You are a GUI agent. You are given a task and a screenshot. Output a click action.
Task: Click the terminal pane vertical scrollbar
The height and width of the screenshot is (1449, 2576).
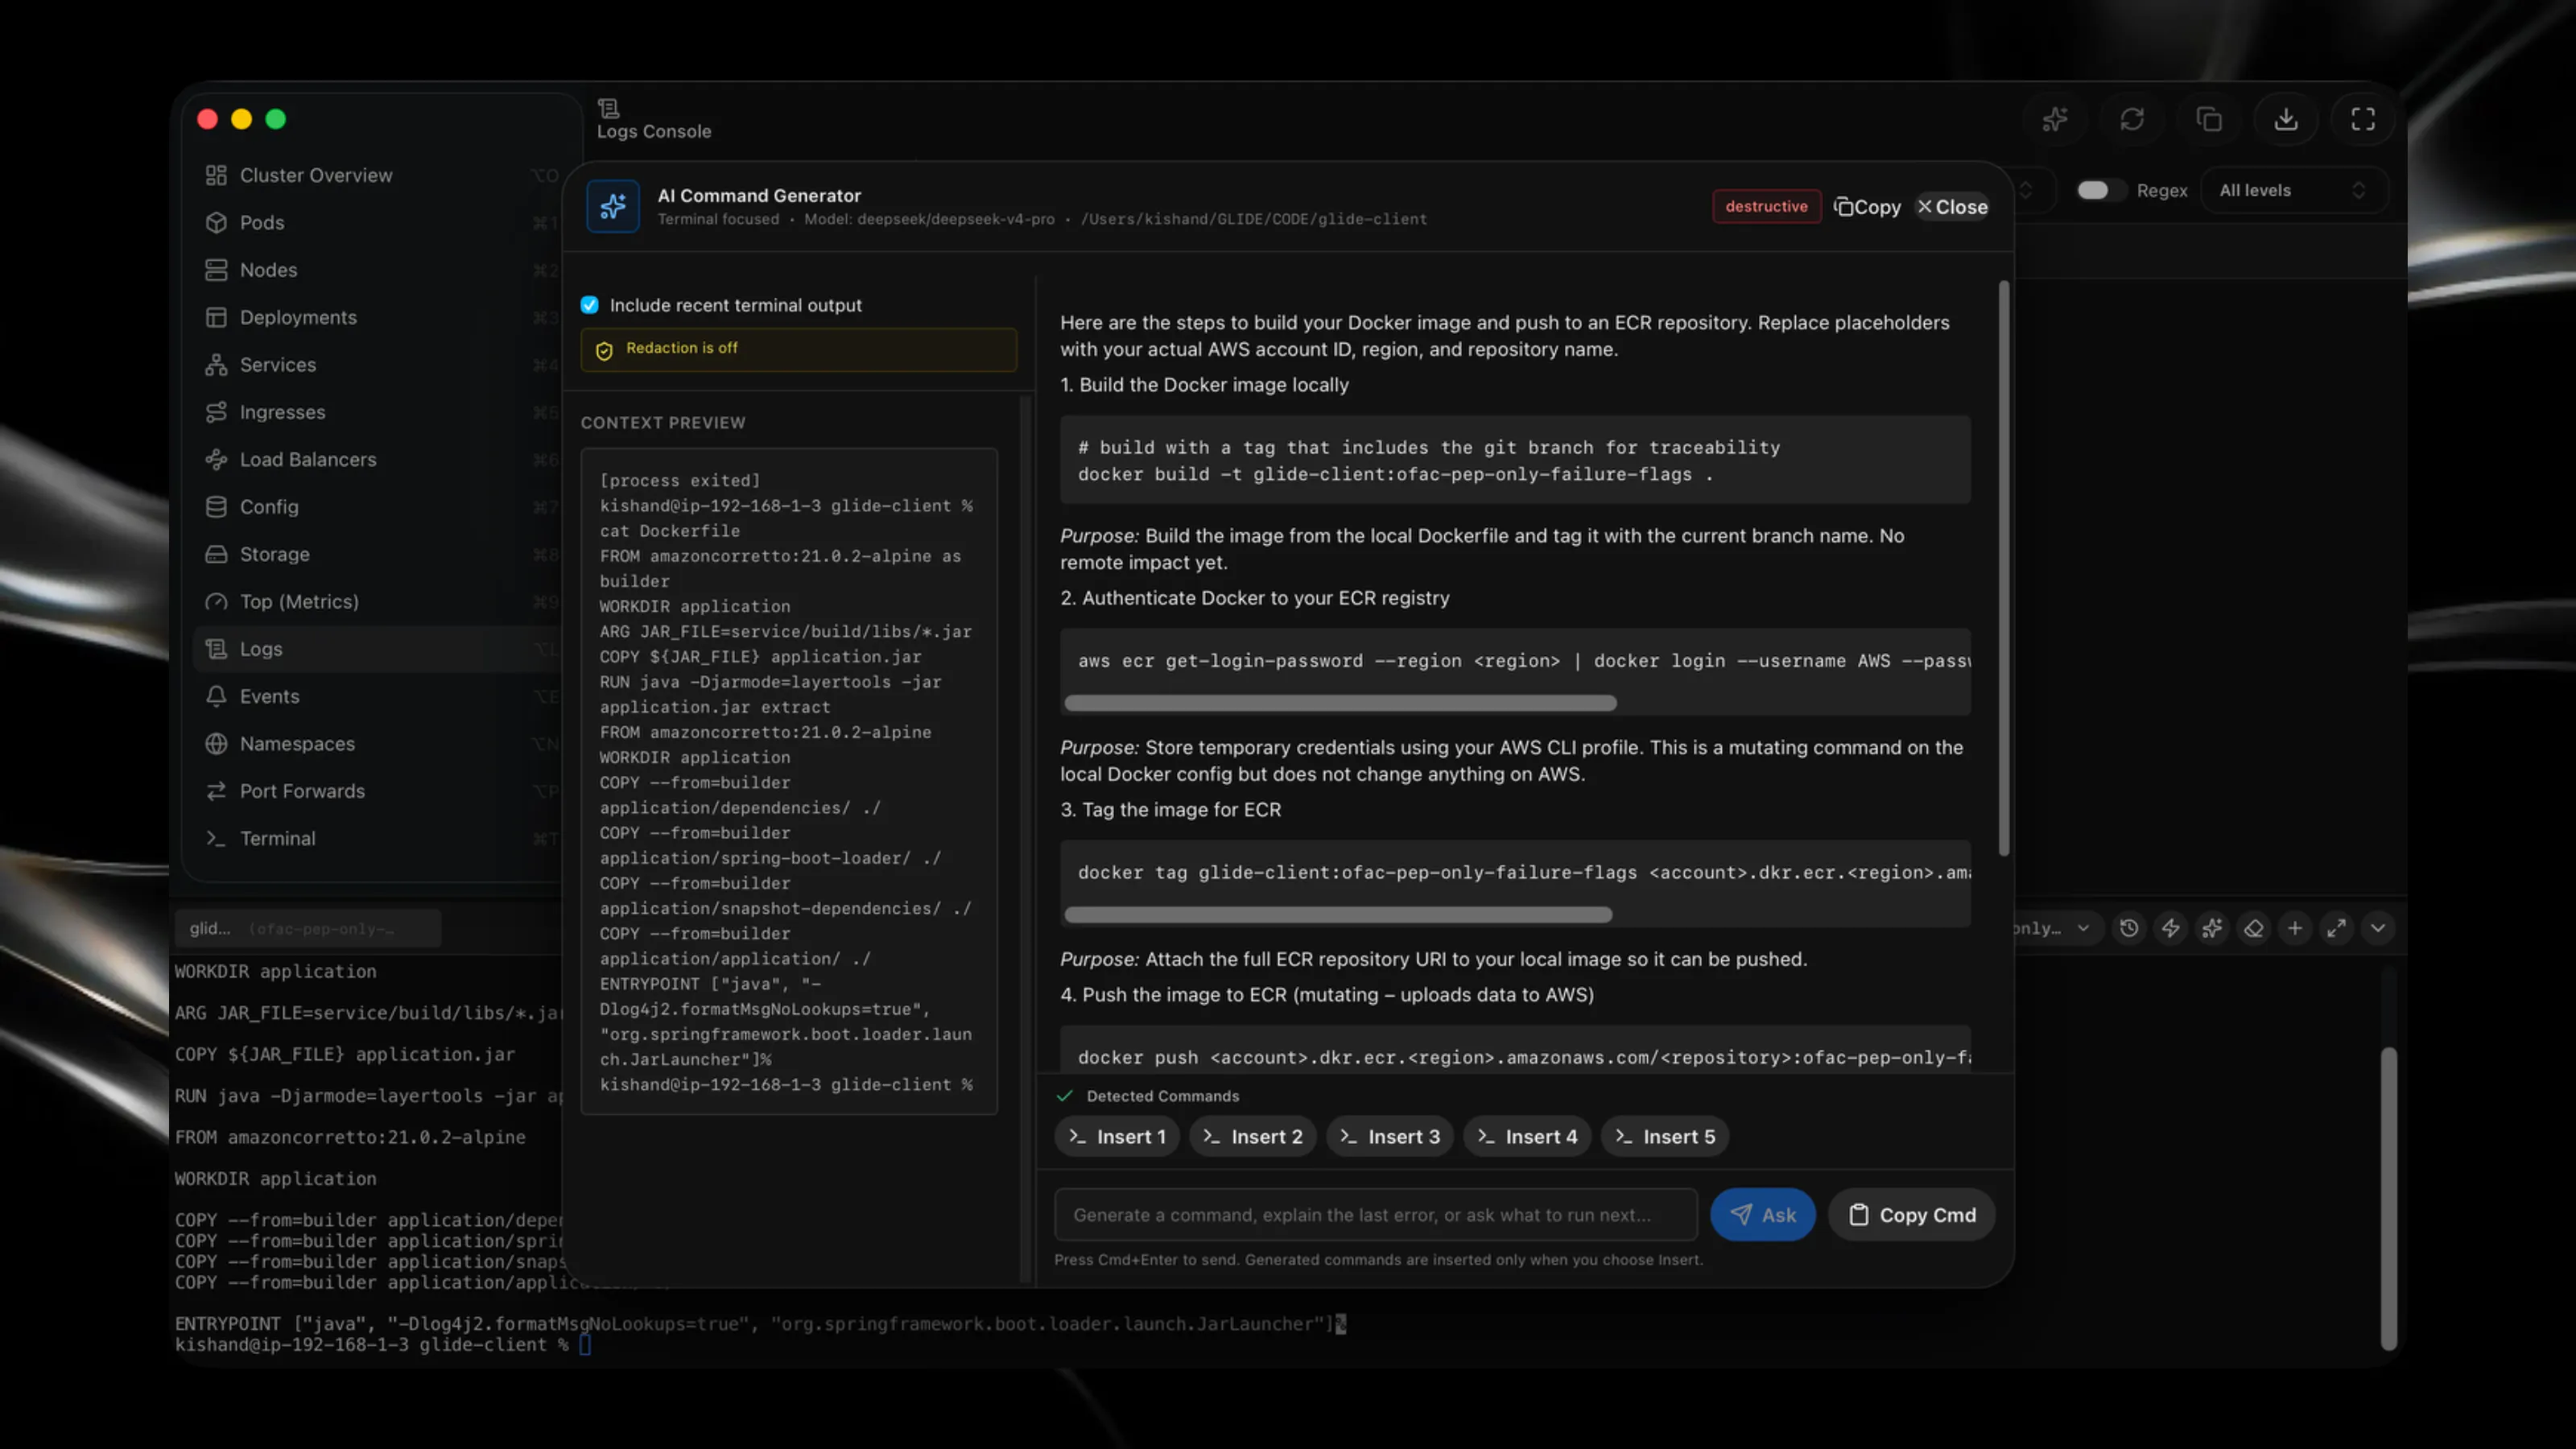(x=2388, y=1199)
